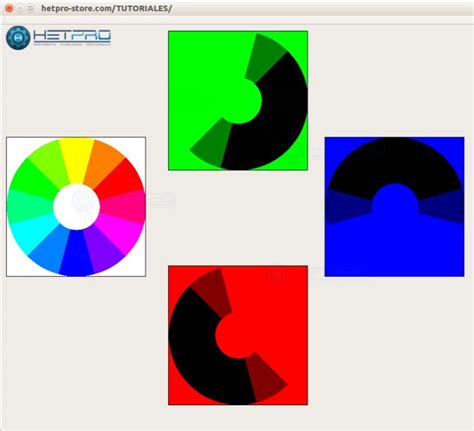Image resolution: width=474 pixels, height=431 pixels.
Task: Click the HETPRO gear logo icon
Action: (18, 38)
